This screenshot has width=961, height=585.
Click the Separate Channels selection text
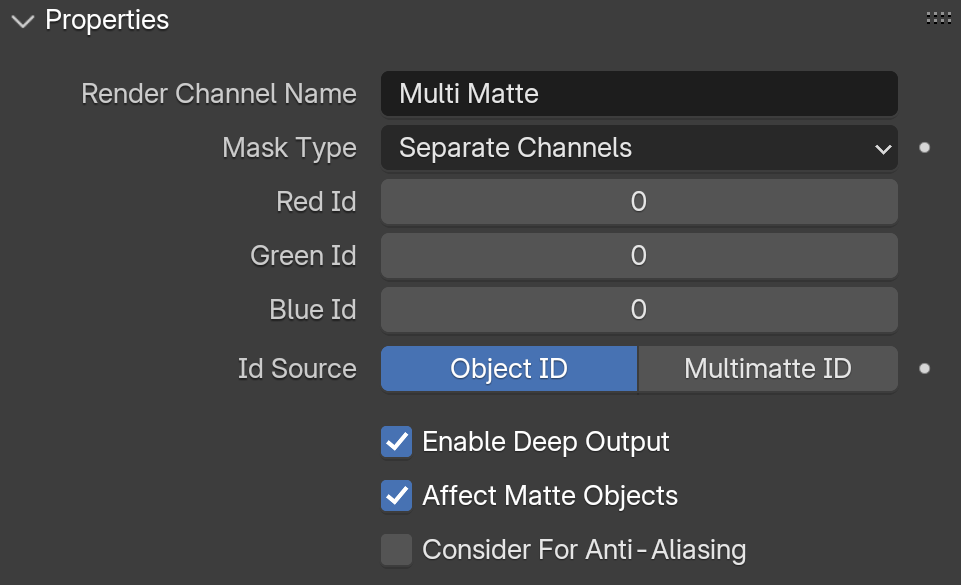coord(515,148)
